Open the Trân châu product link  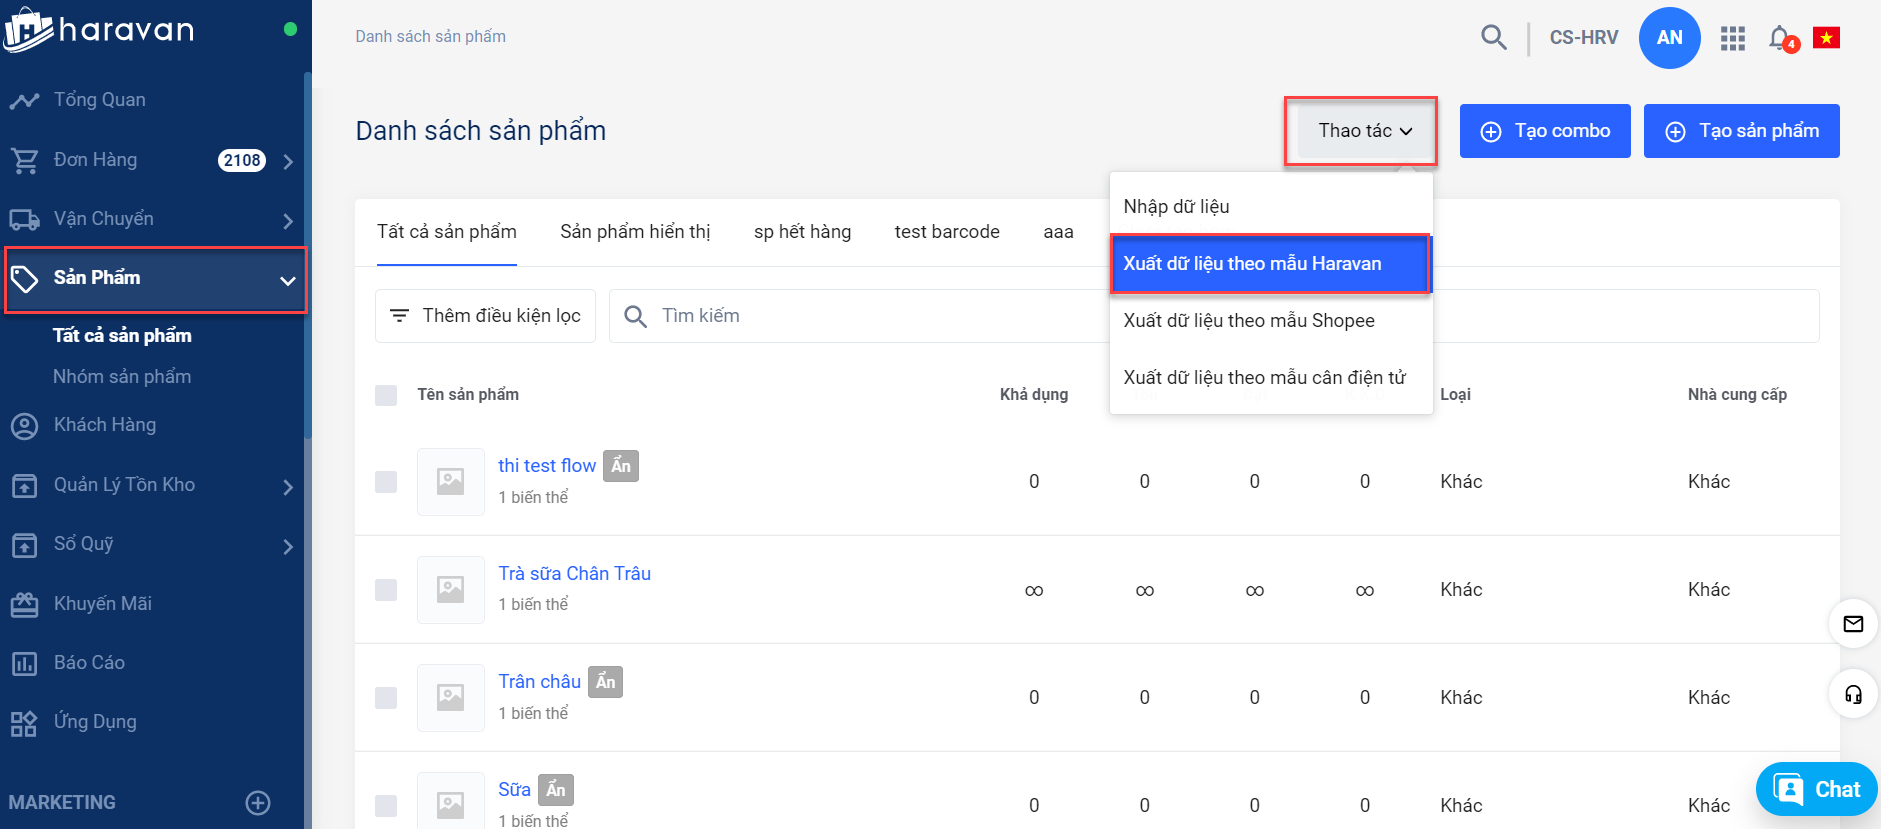coord(539,682)
